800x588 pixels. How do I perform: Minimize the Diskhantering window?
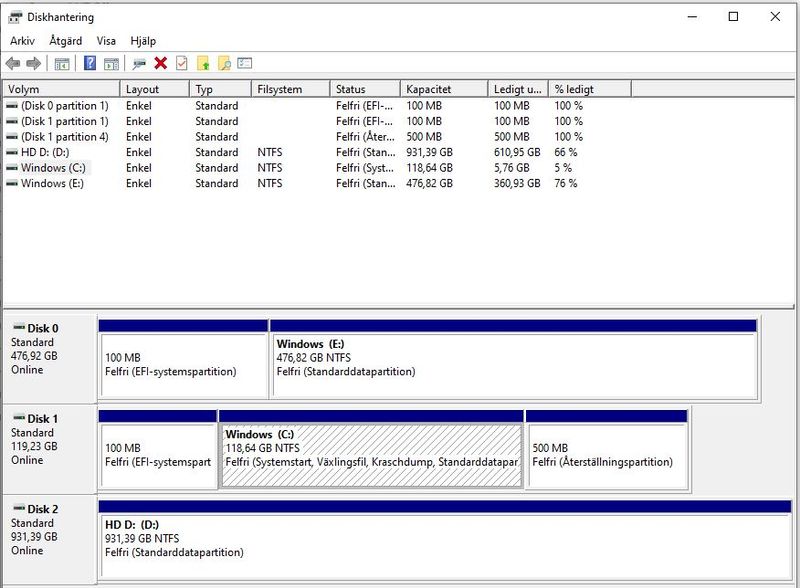click(692, 17)
